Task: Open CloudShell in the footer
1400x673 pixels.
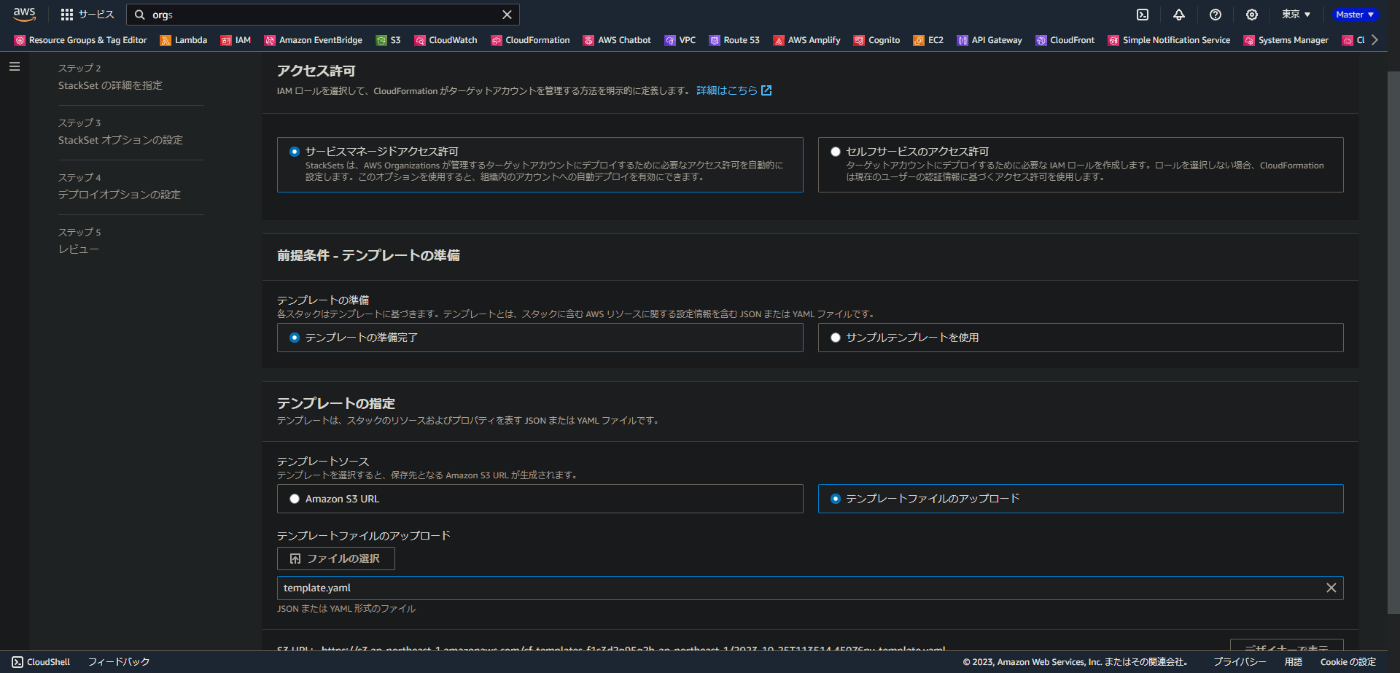Action: pyautogui.click(x=41, y=662)
